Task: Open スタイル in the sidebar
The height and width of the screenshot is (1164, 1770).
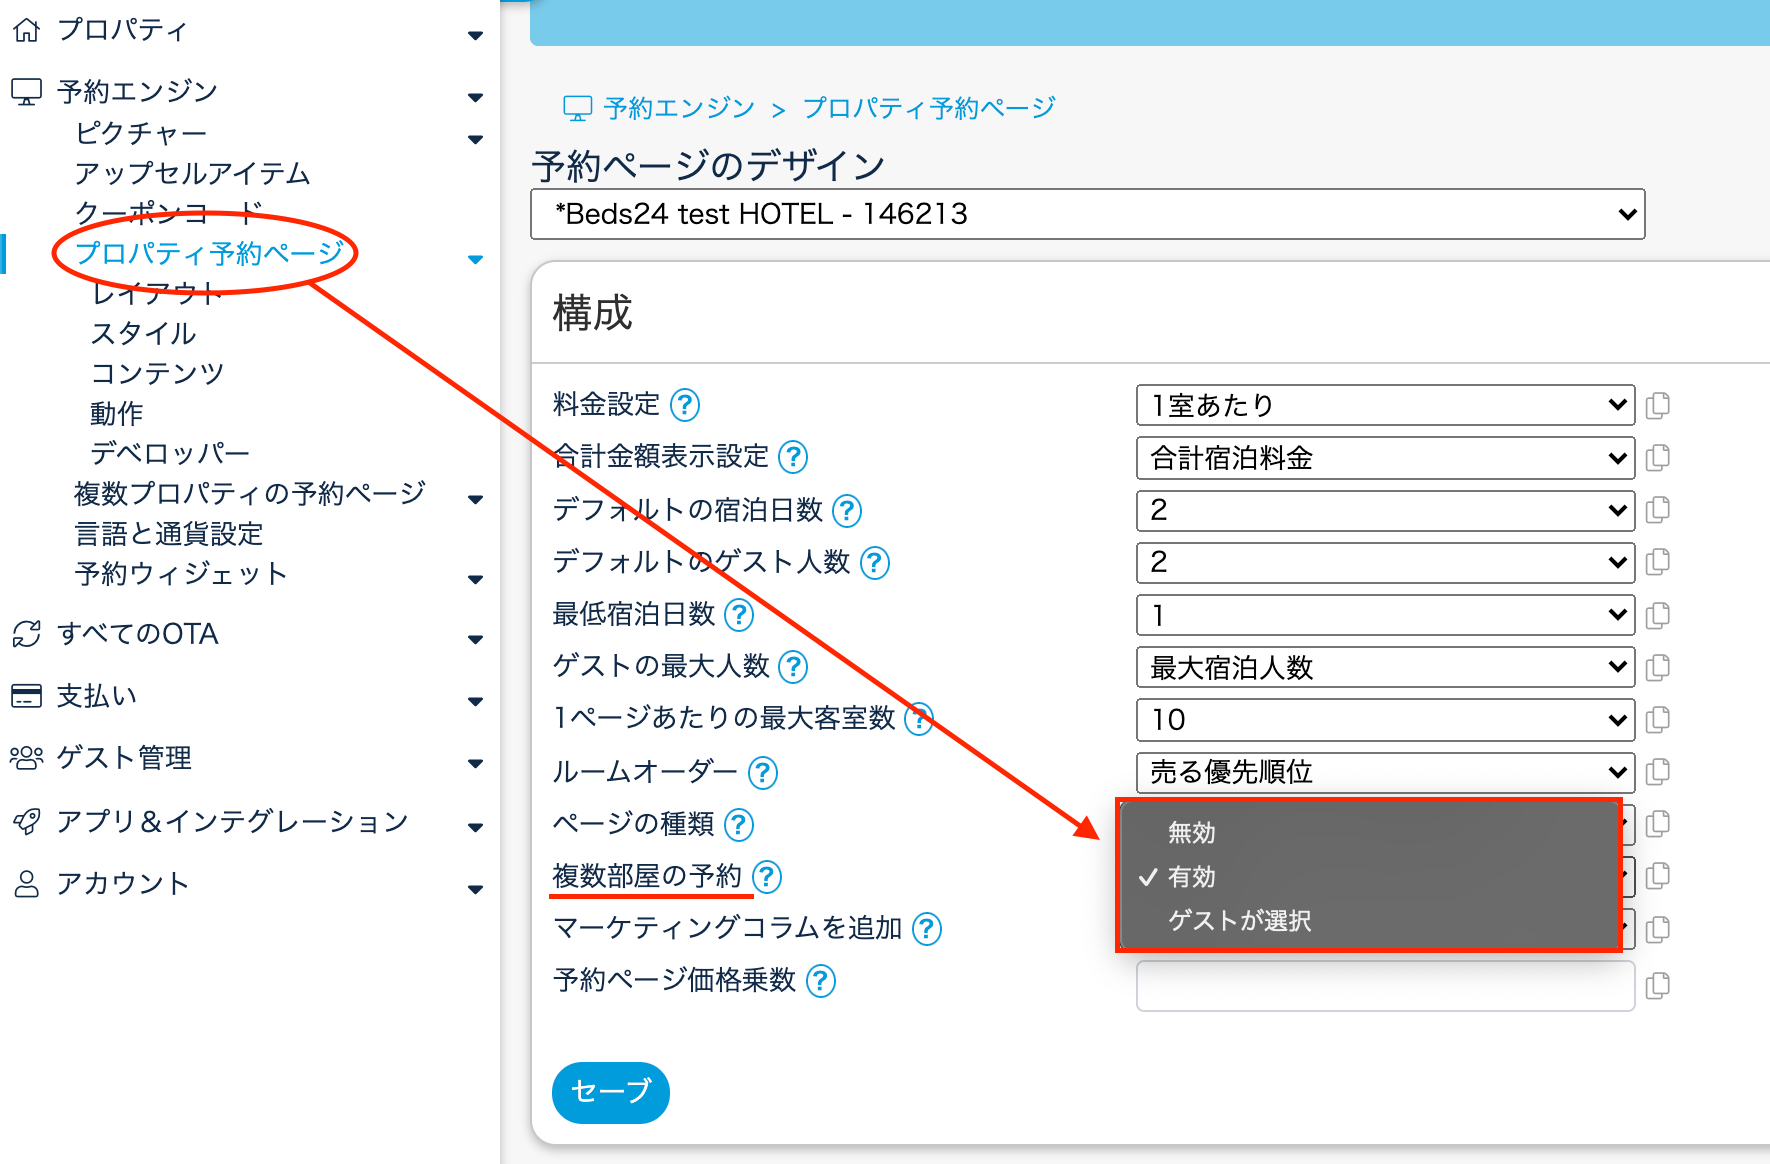Action: (143, 333)
